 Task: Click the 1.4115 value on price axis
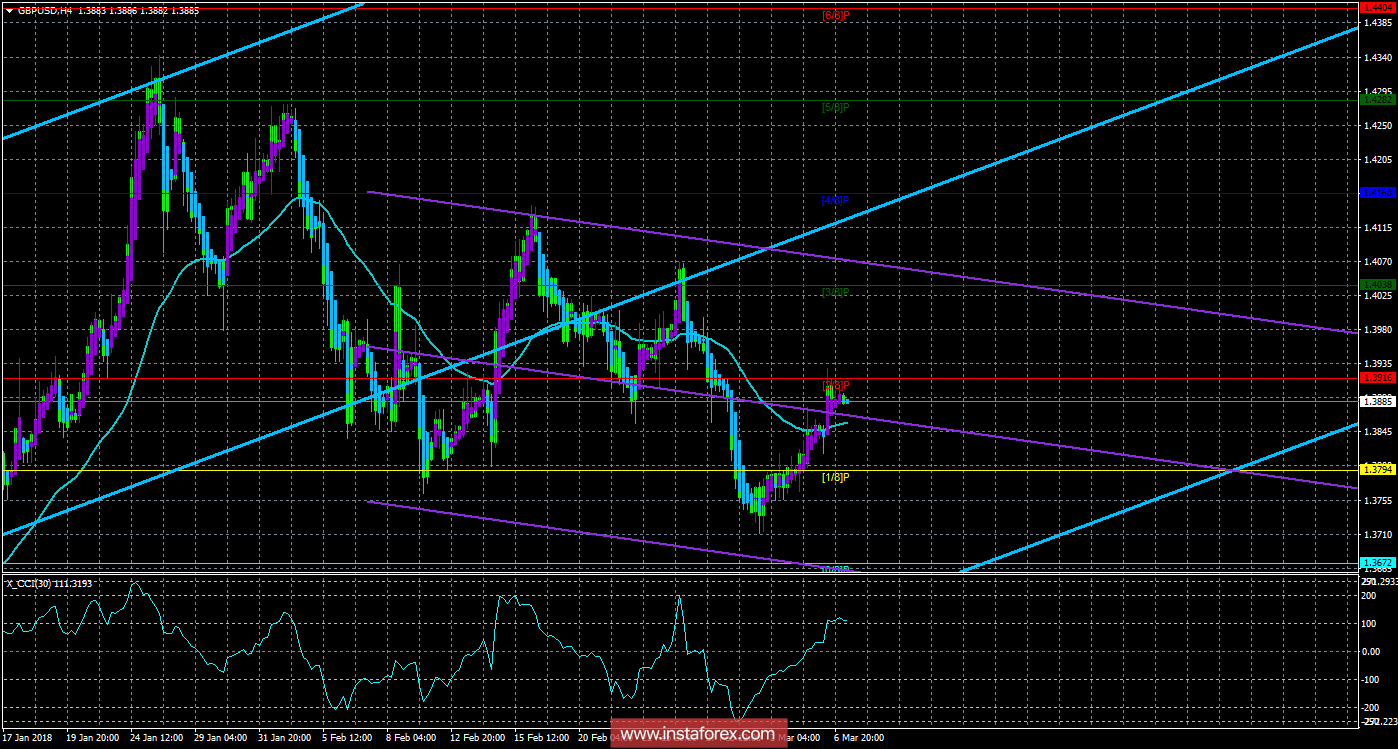pyautogui.click(x=1377, y=228)
